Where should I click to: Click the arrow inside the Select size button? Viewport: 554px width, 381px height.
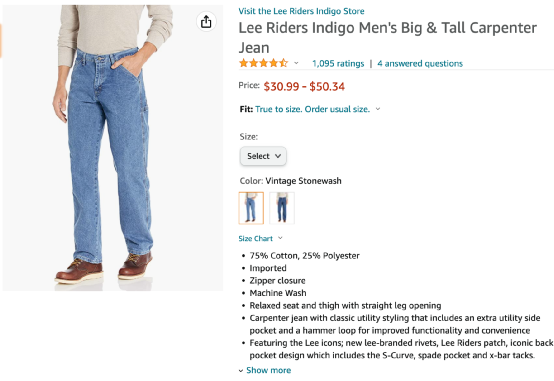278,156
